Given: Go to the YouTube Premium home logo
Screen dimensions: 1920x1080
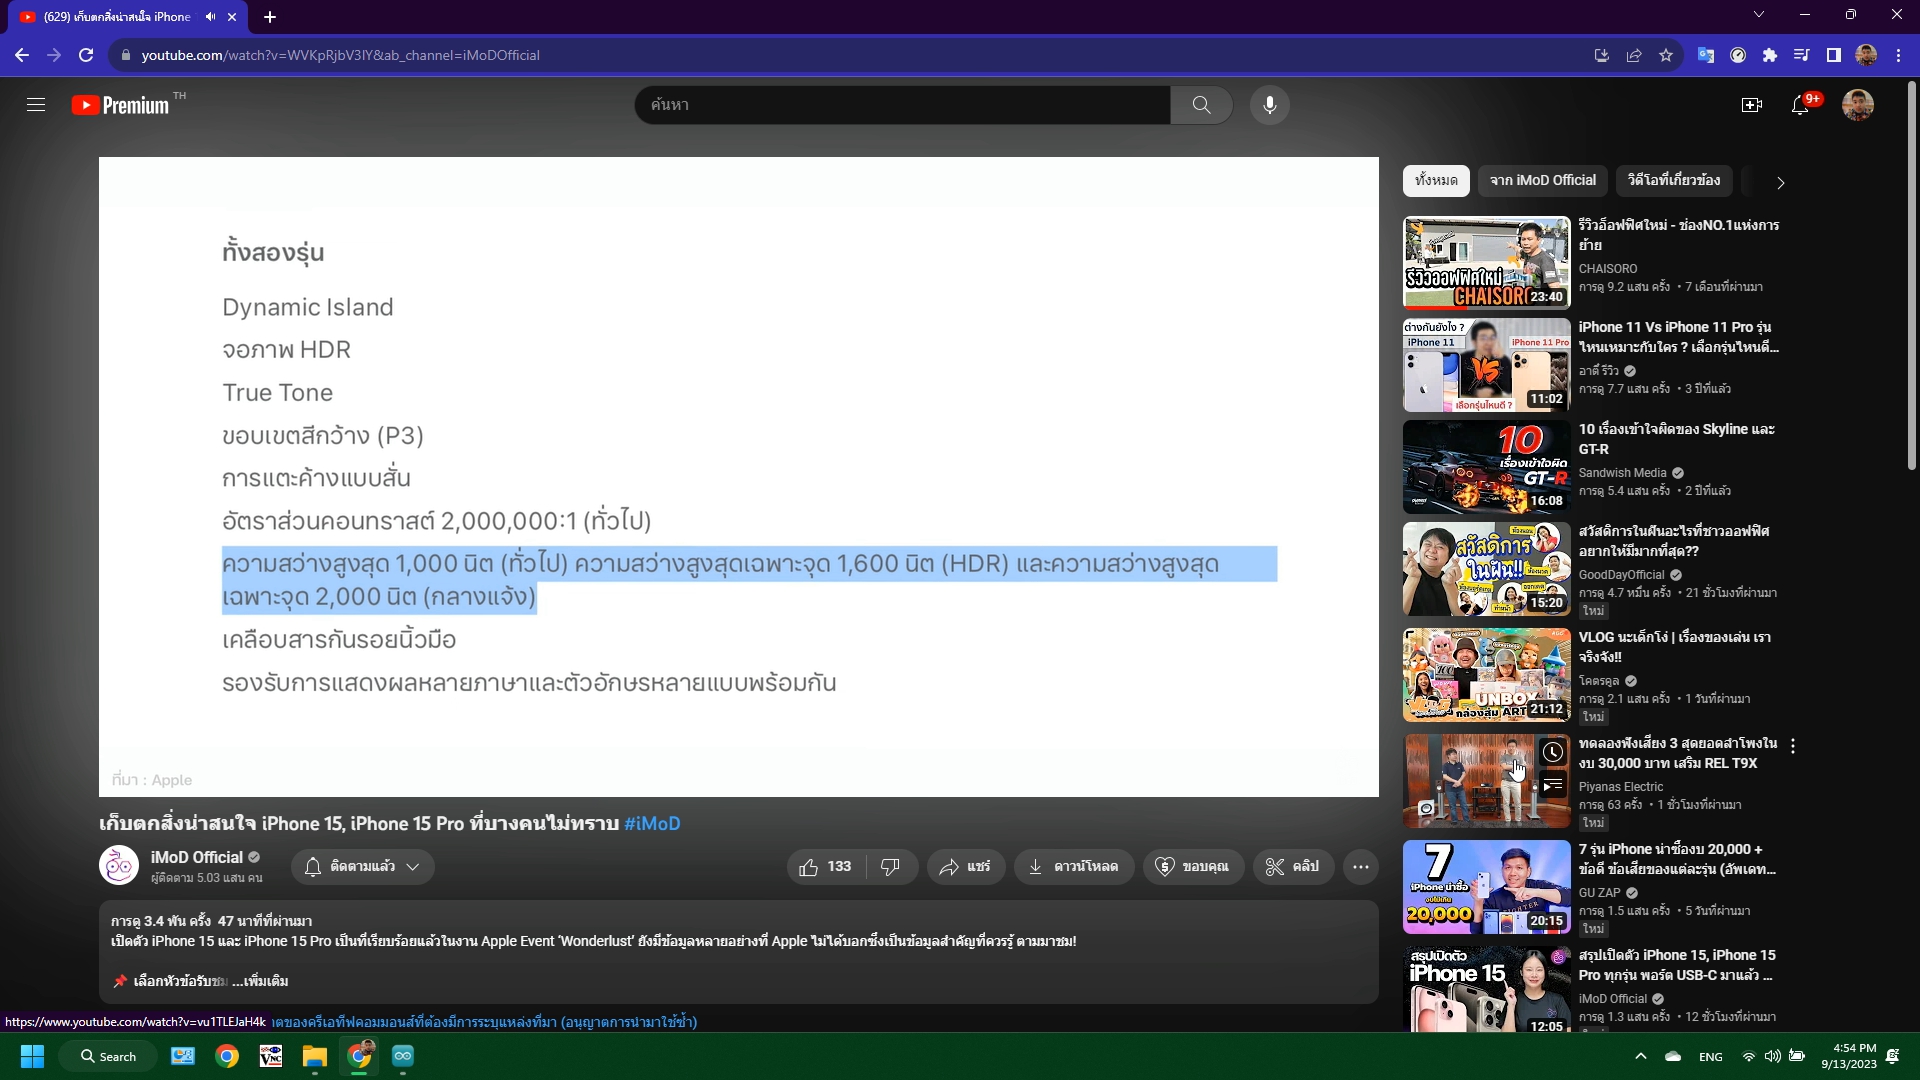Looking at the screenshot, I should [x=121, y=105].
